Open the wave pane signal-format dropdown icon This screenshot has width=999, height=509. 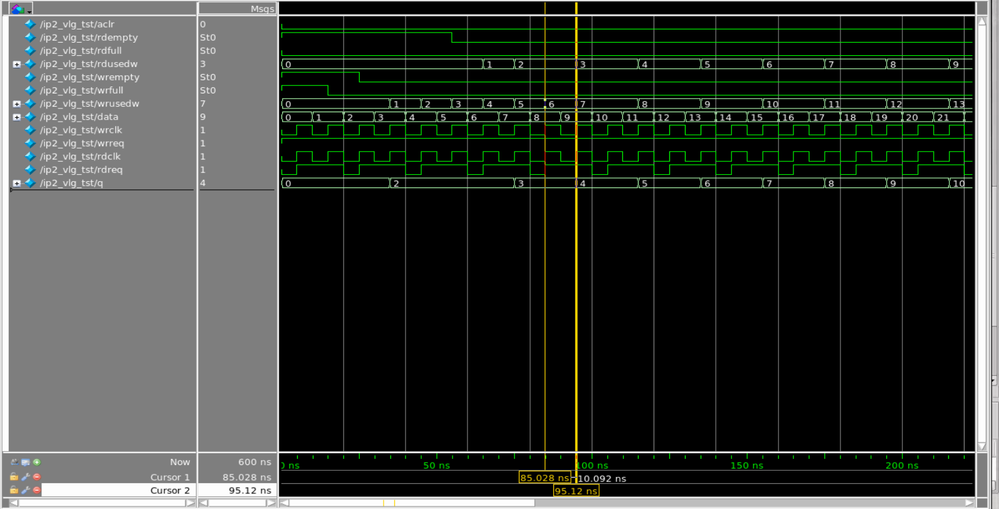pos(20,8)
